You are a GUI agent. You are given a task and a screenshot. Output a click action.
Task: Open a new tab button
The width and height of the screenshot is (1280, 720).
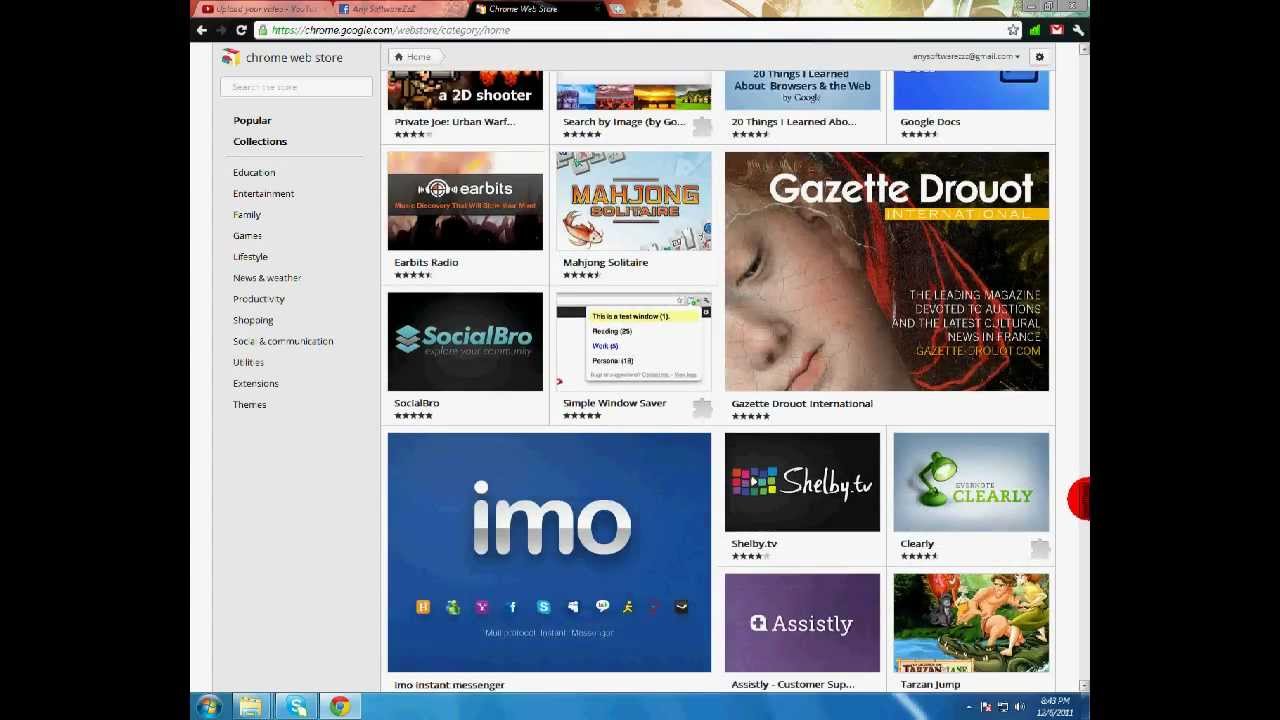617,9
